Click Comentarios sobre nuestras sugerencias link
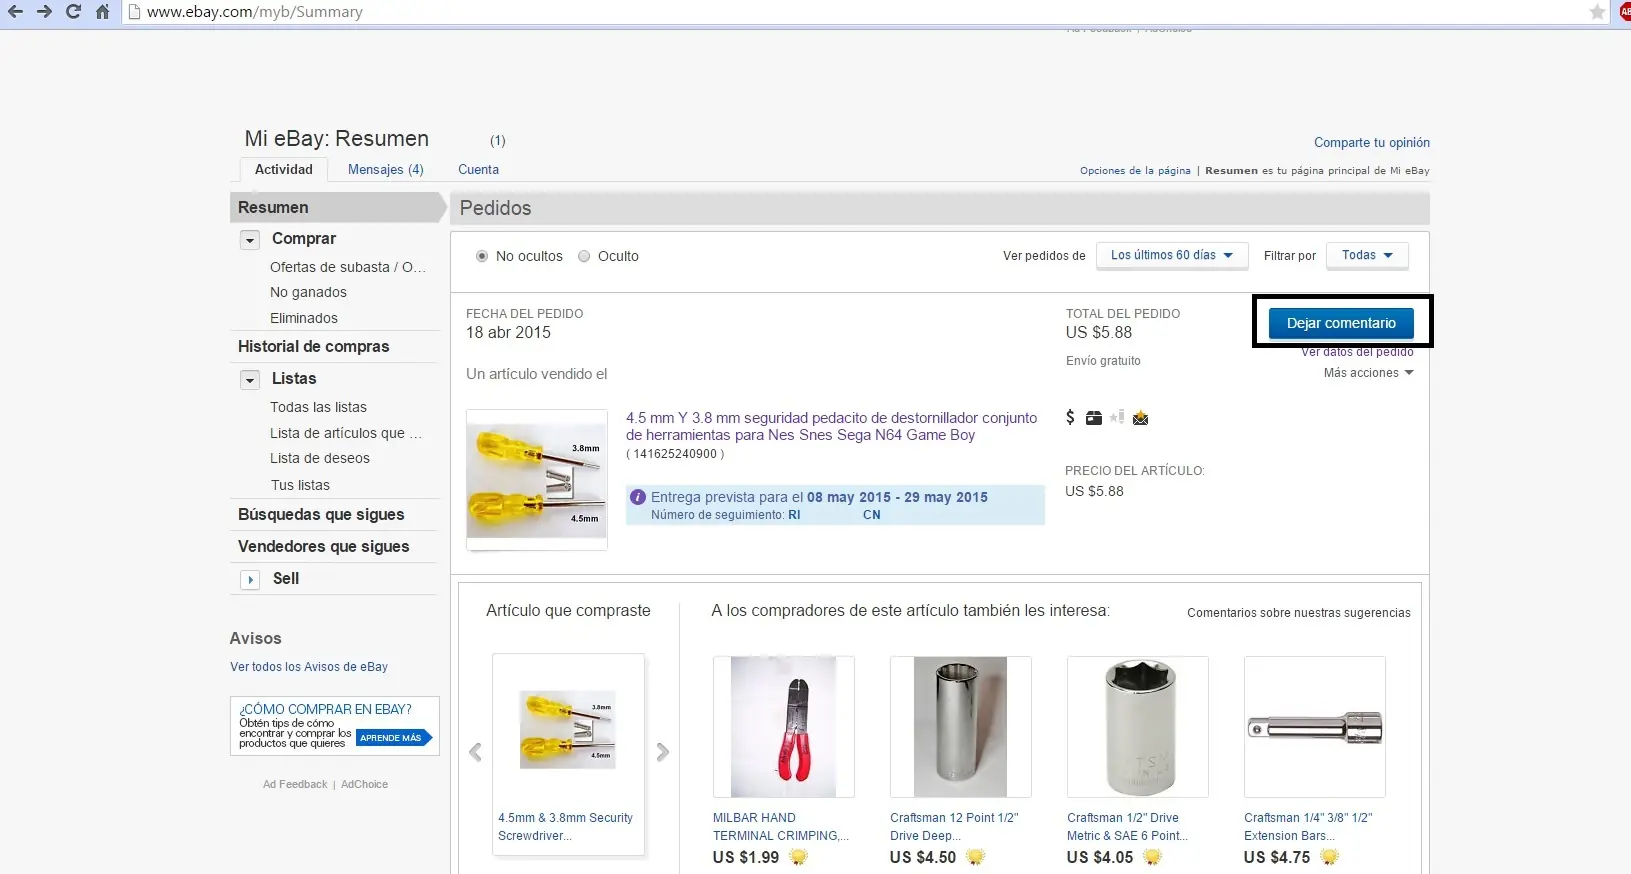1631x874 pixels. pyautogui.click(x=1299, y=613)
